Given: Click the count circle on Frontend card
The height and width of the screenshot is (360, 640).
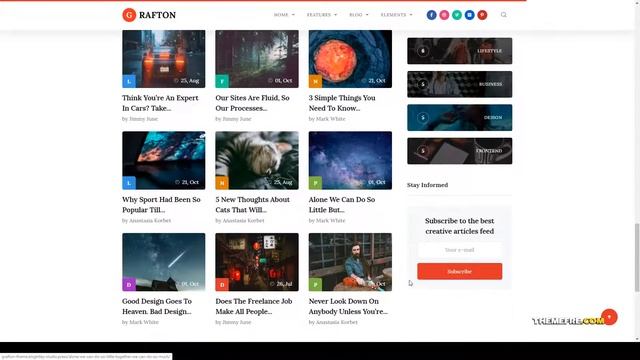Looking at the screenshot, I should (x=423, y=151).
